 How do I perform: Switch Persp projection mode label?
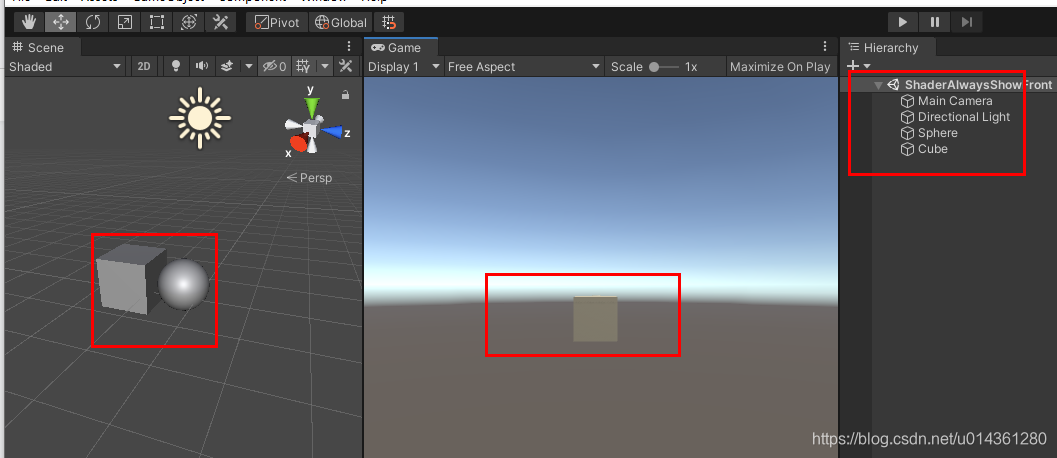click(309, 178)
